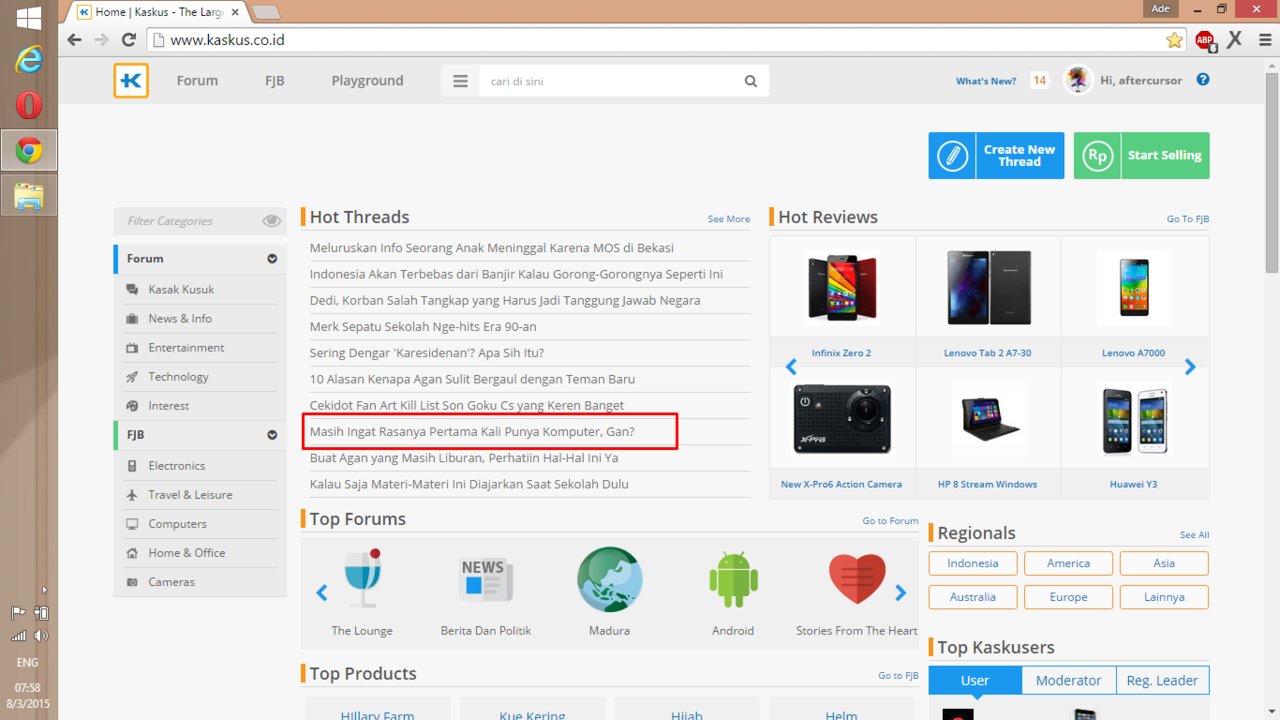This screenshot has height=720, width=1280.
Task: Open File Explorer from the taskbar
Action: [x=29, y=194]
